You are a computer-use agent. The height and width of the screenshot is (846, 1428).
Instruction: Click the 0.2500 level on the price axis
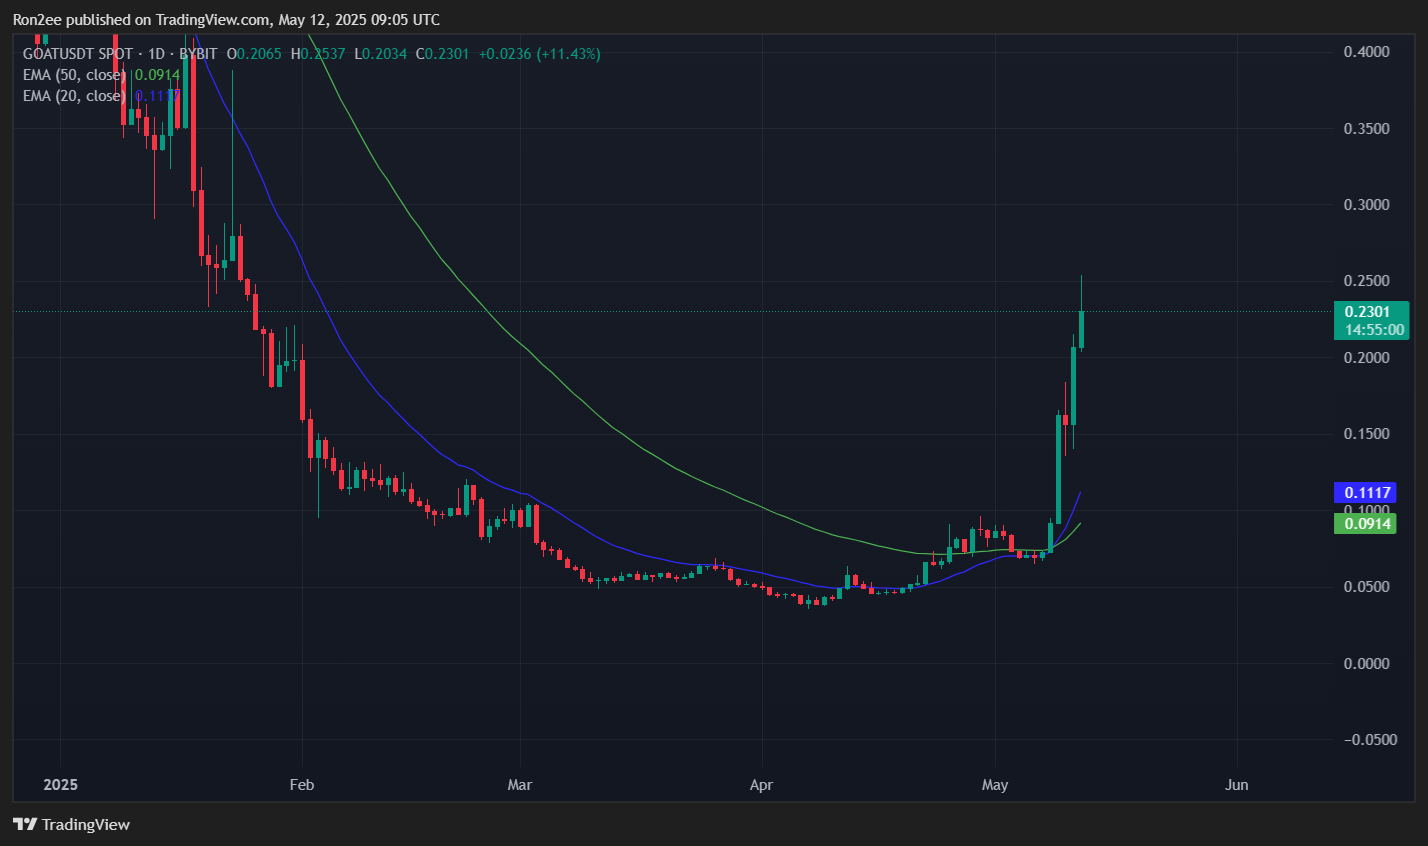click(x=1369, y=281)
